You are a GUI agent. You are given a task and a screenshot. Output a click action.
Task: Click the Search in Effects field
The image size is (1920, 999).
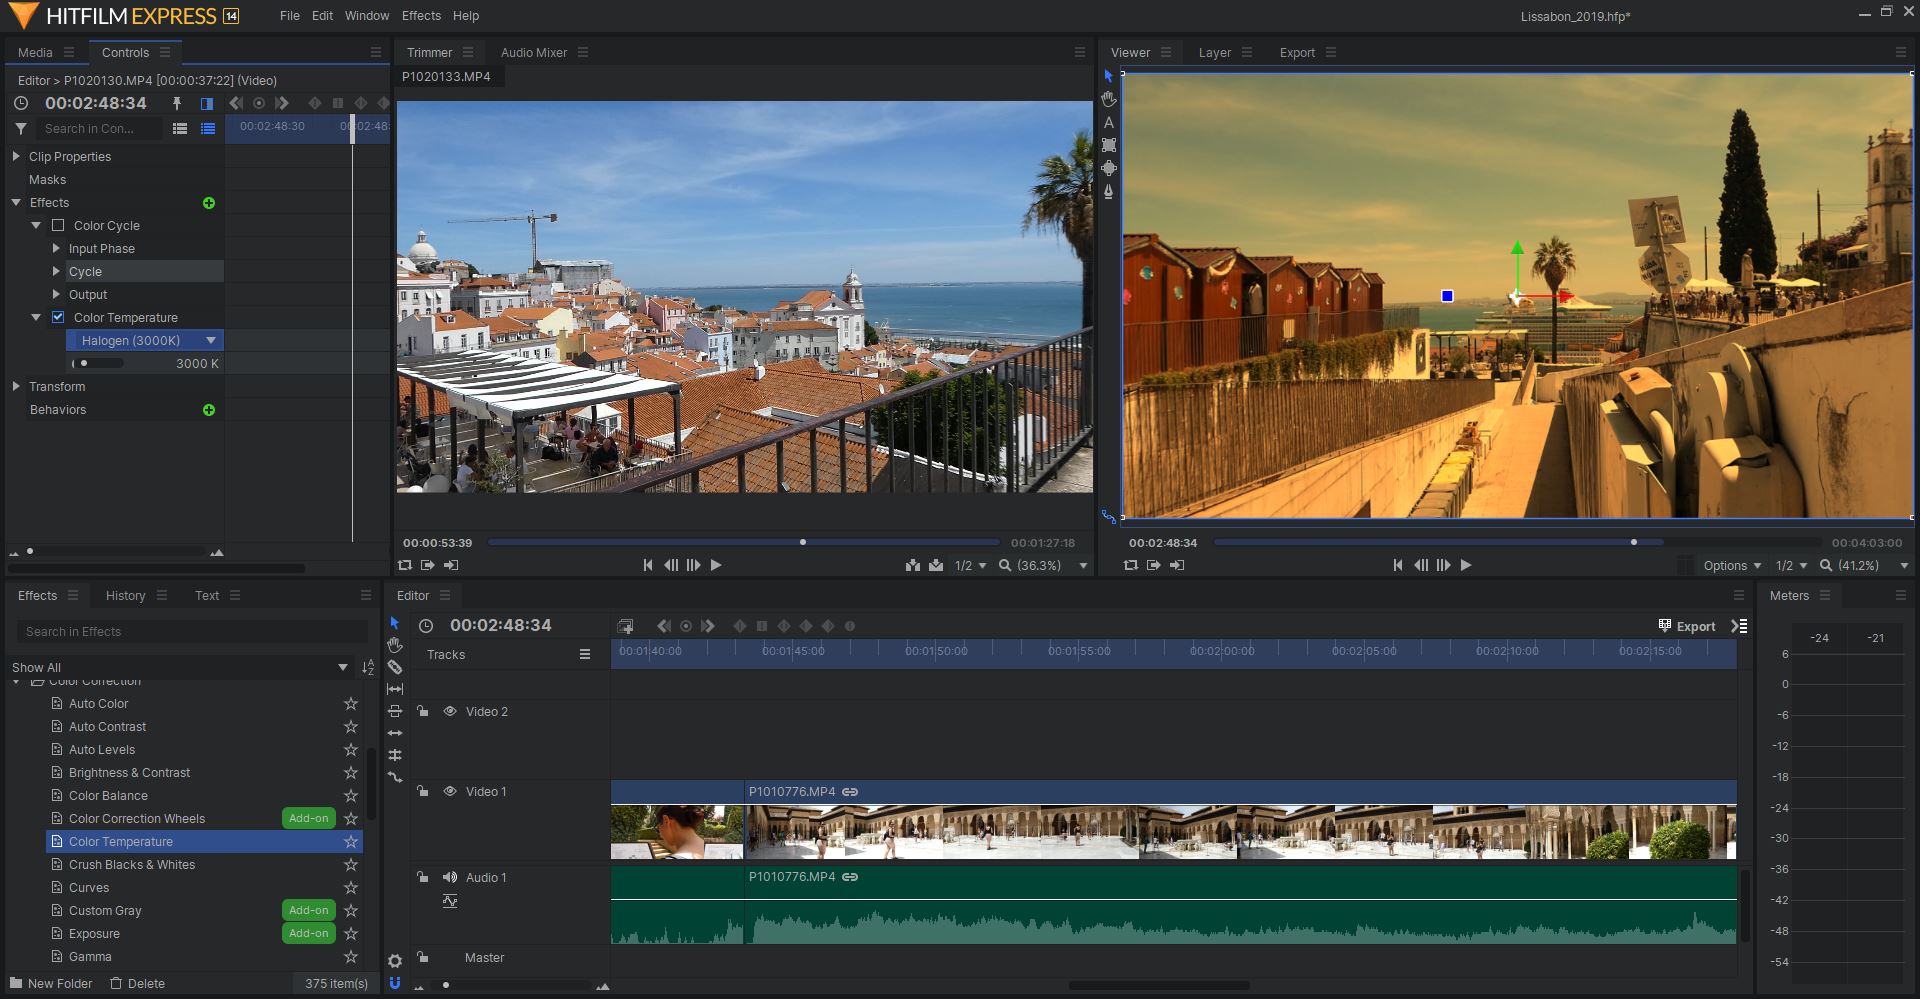[x=190, y=632]
